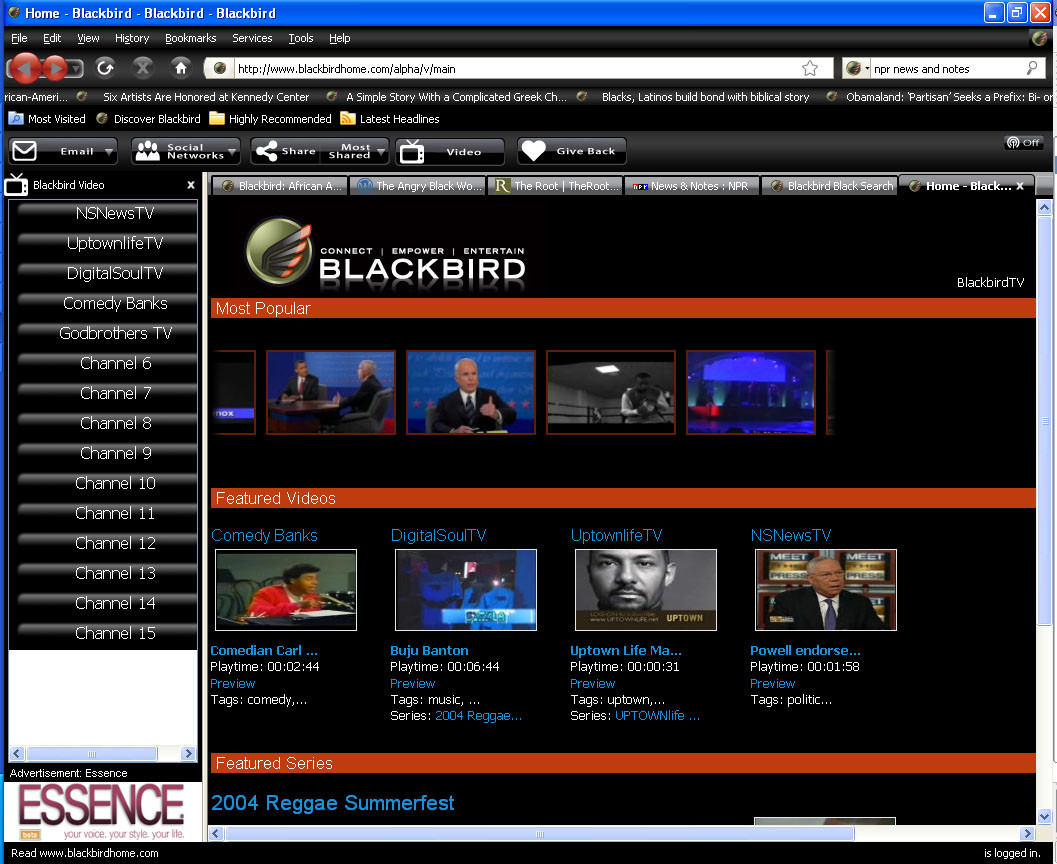This screenshot has height=864, width=1057.
Task: Switch to Blackbird Black Search tab
Action: (x=829, y=186)
